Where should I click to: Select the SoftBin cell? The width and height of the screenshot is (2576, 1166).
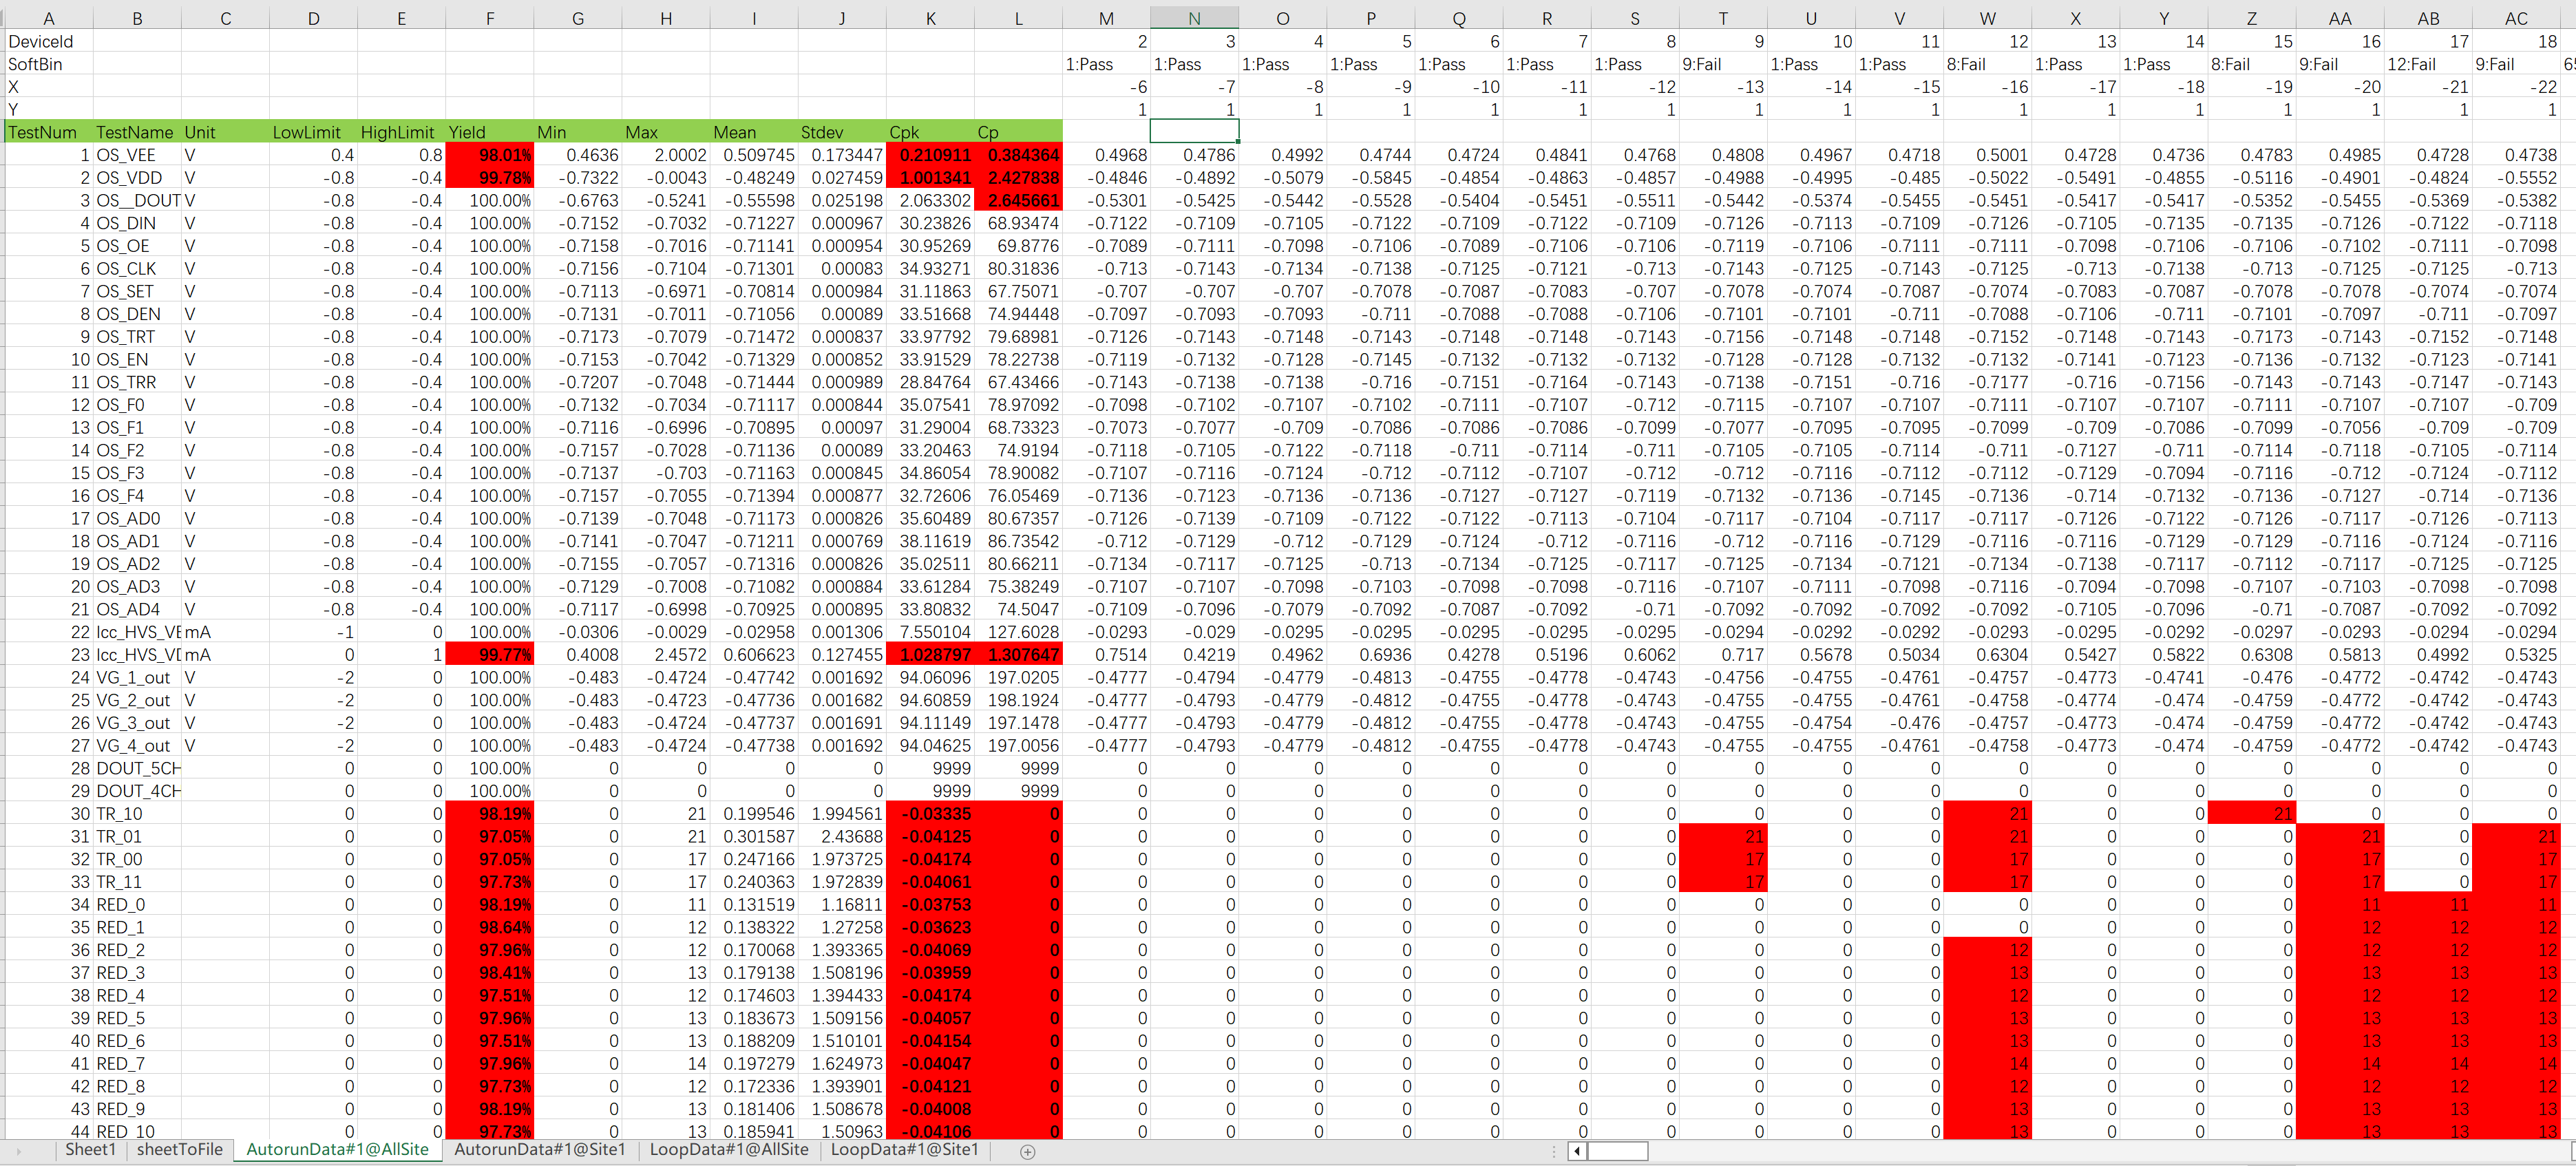(48, 64)
